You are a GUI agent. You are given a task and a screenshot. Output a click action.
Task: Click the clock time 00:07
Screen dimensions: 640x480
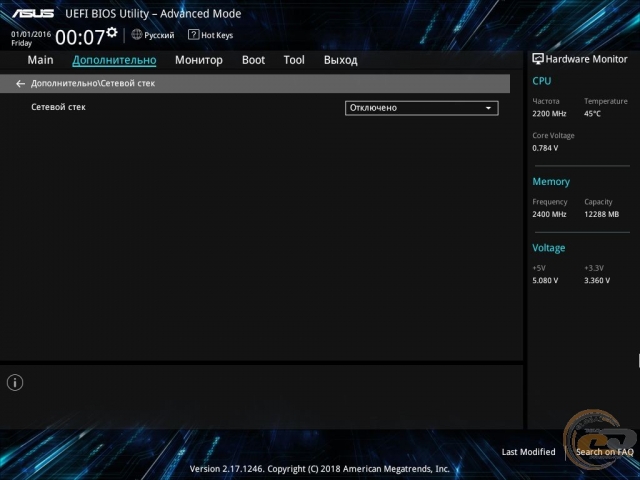click(x=80, y=38)
